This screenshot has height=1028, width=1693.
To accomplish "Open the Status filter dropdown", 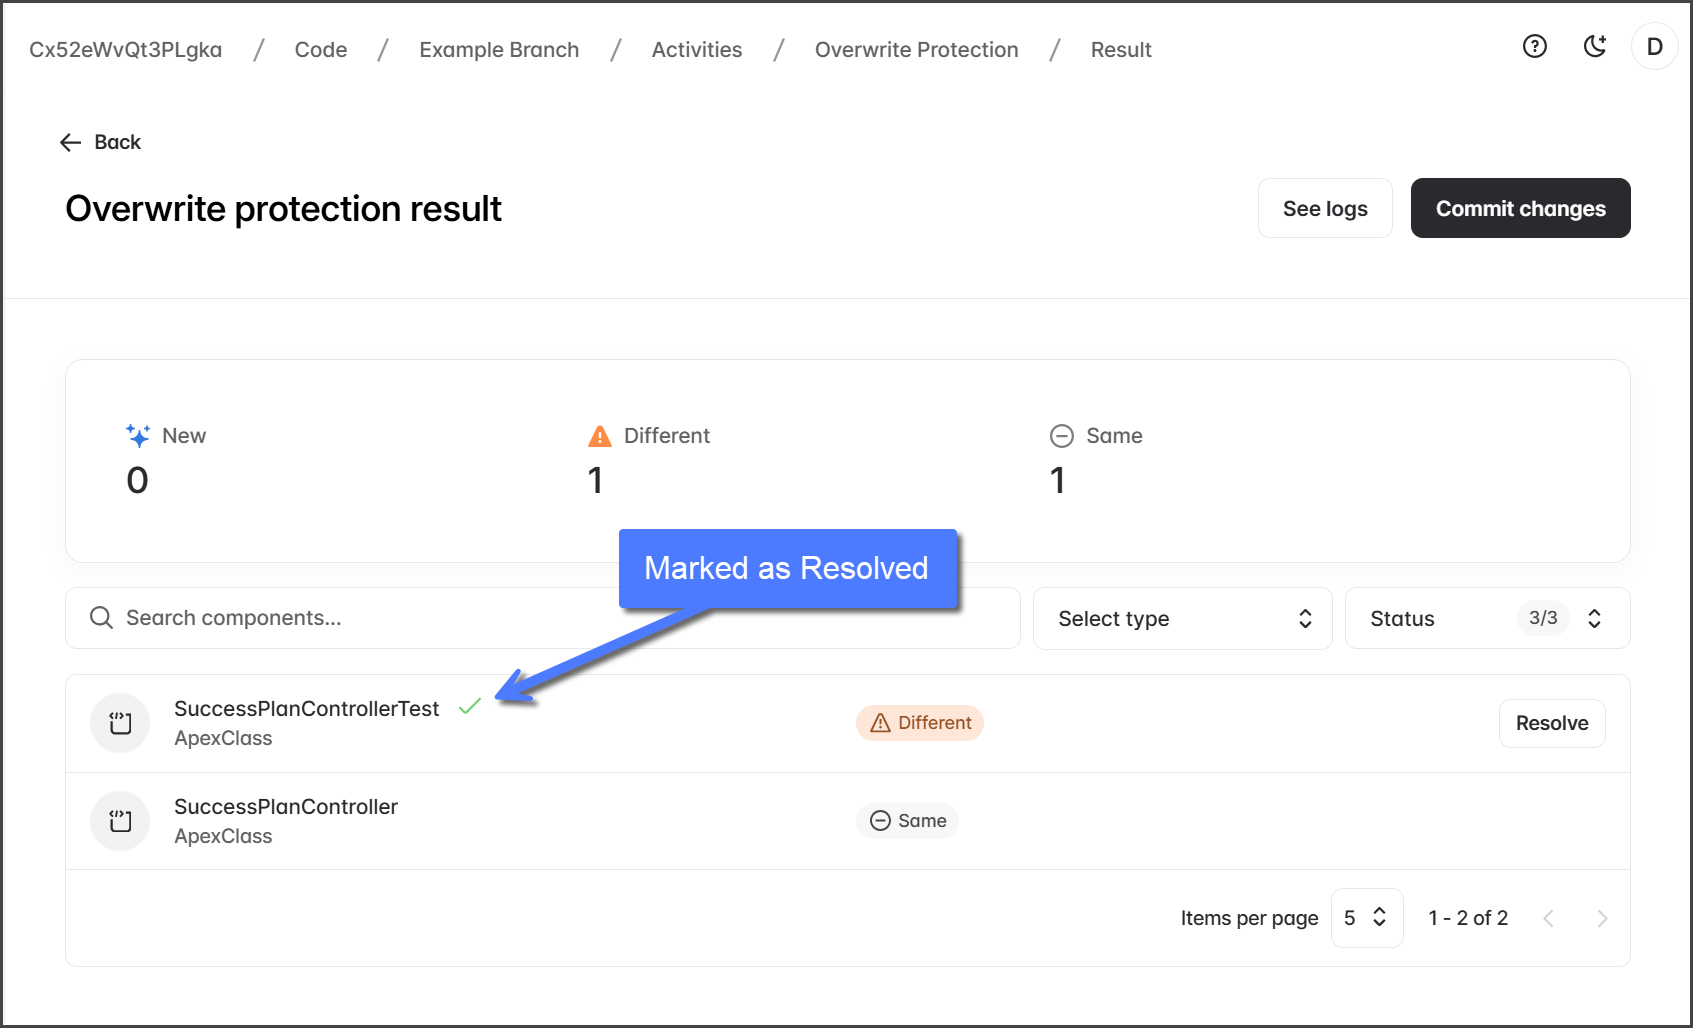I will click(1486, 619).
